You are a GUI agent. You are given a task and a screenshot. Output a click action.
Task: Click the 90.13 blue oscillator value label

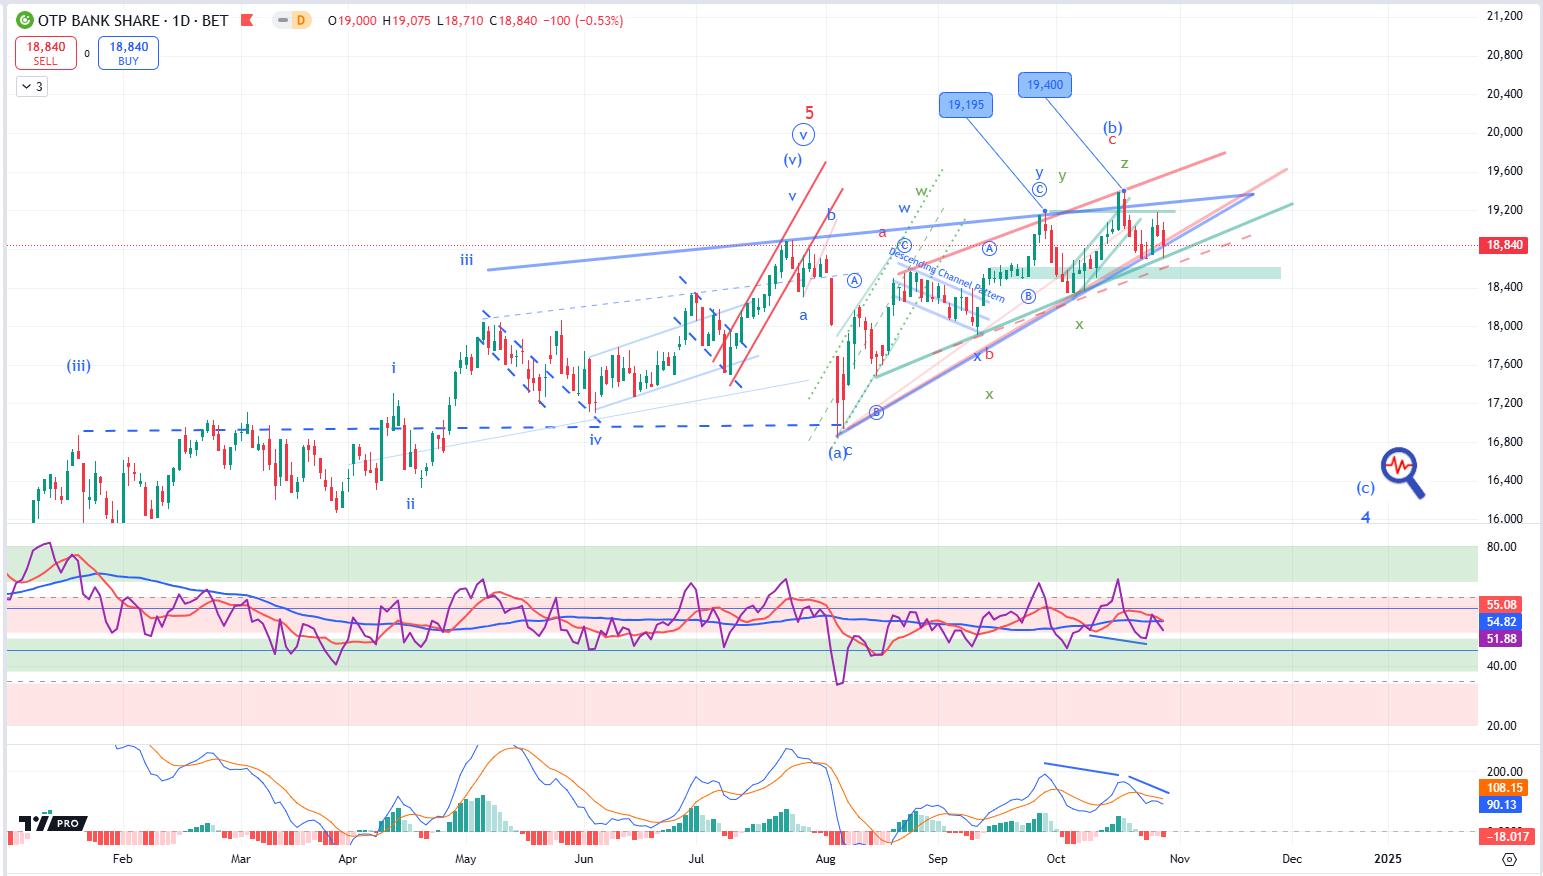(1502, 805)
